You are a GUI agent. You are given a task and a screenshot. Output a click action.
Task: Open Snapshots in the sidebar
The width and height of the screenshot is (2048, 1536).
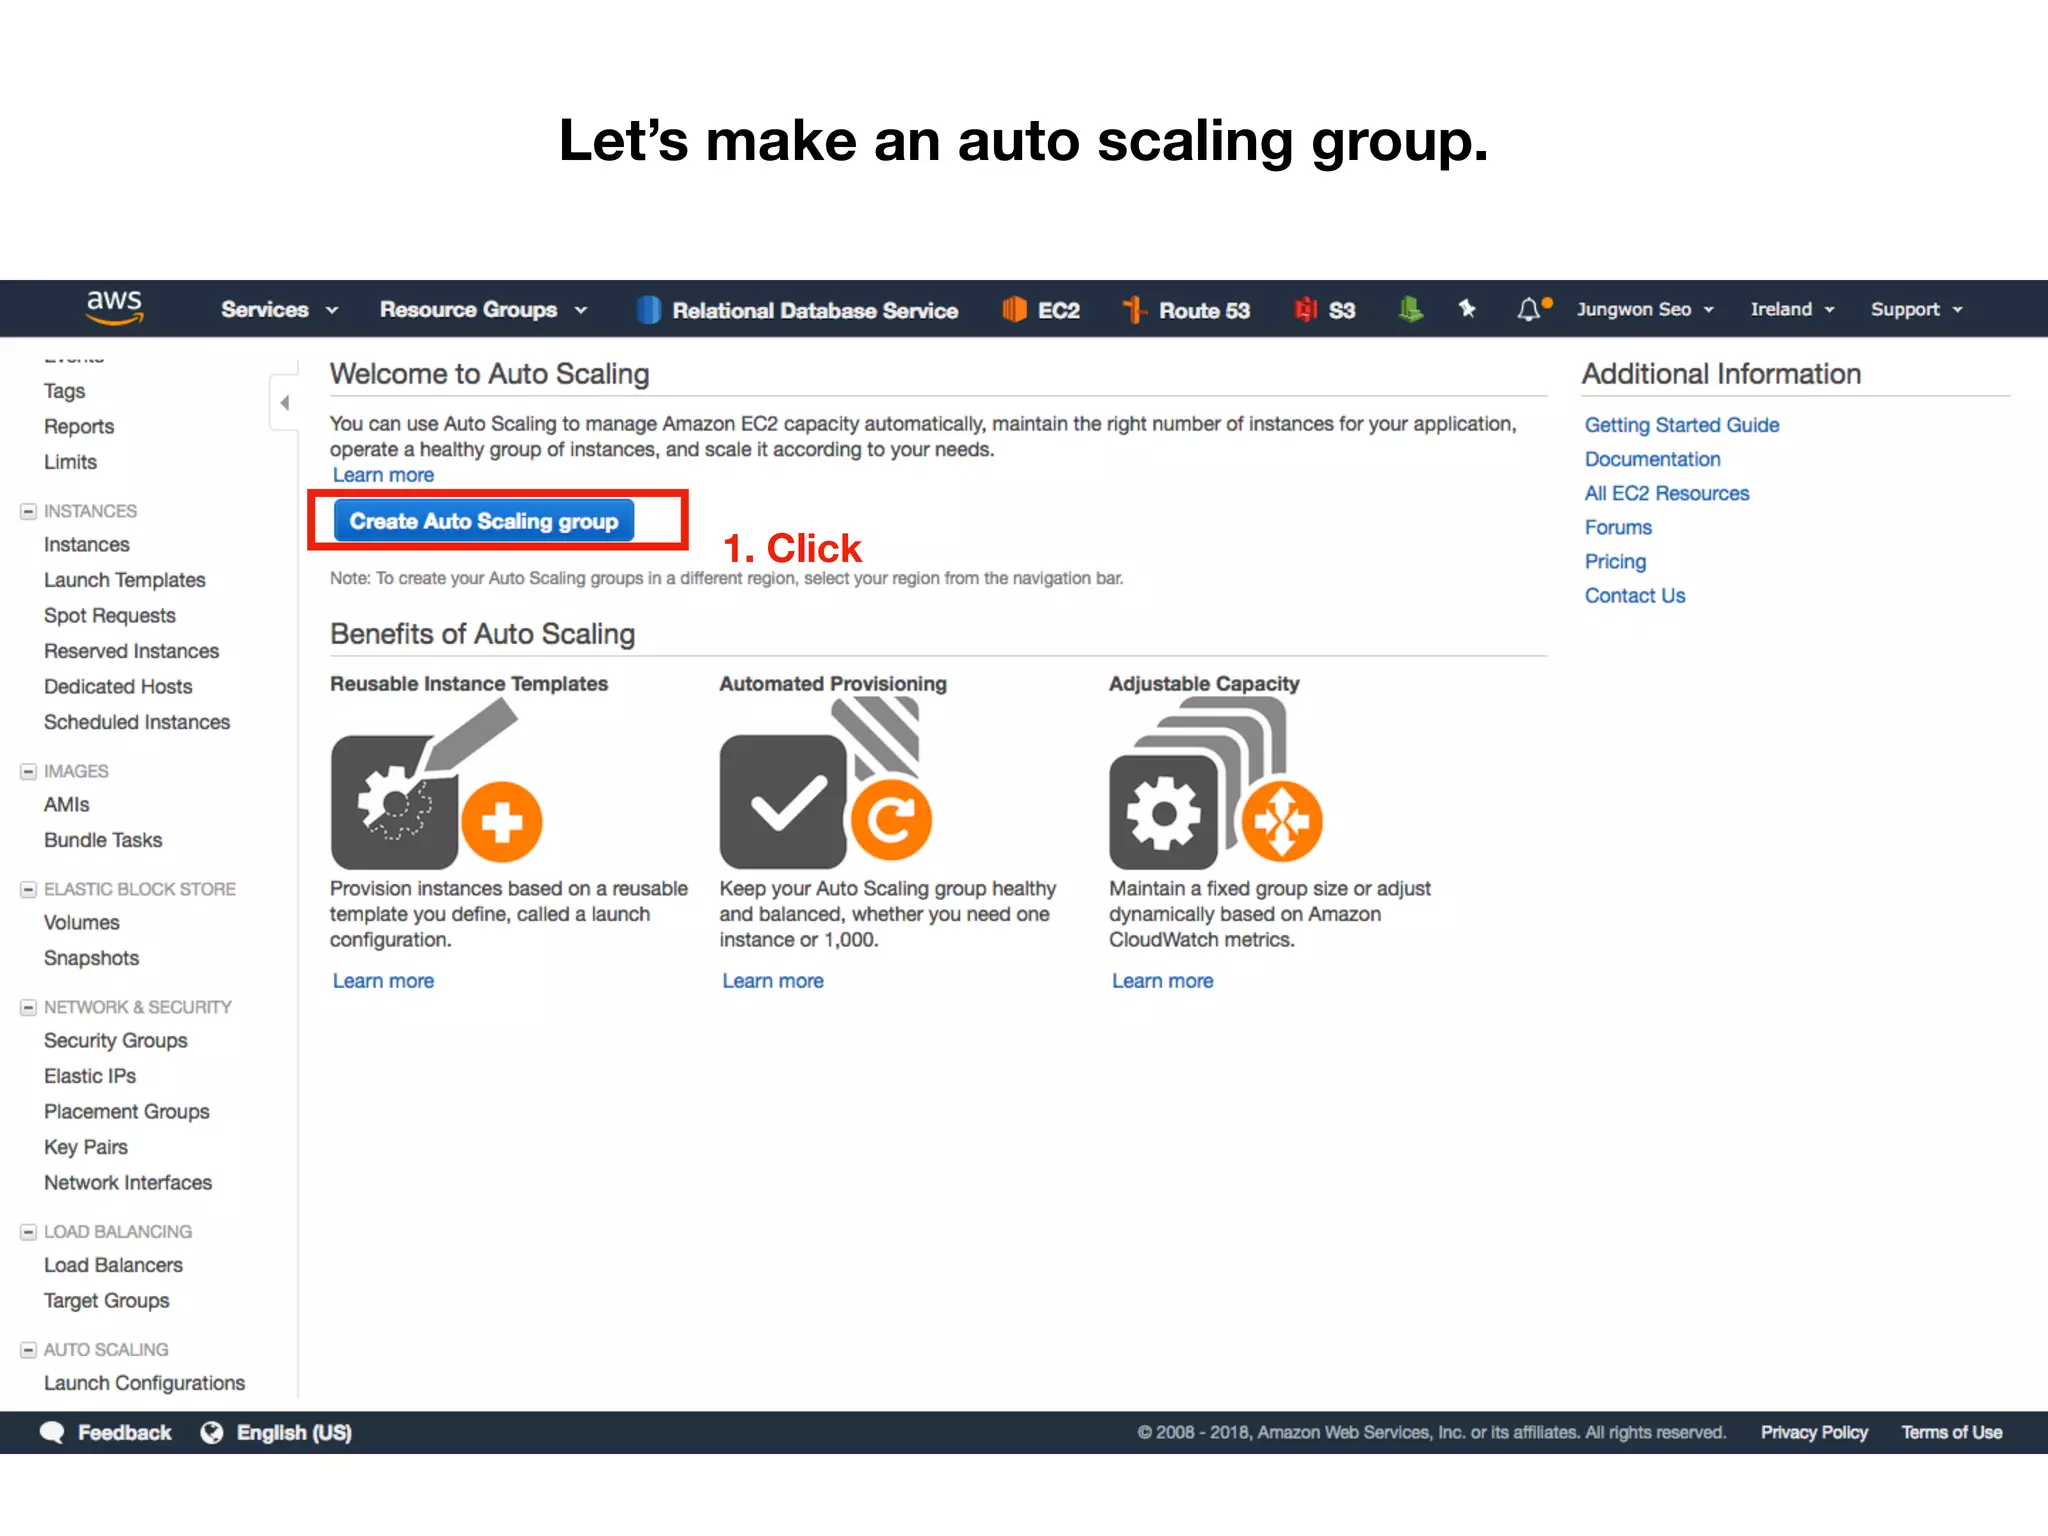pyautogui.click(x=91, y=958)
